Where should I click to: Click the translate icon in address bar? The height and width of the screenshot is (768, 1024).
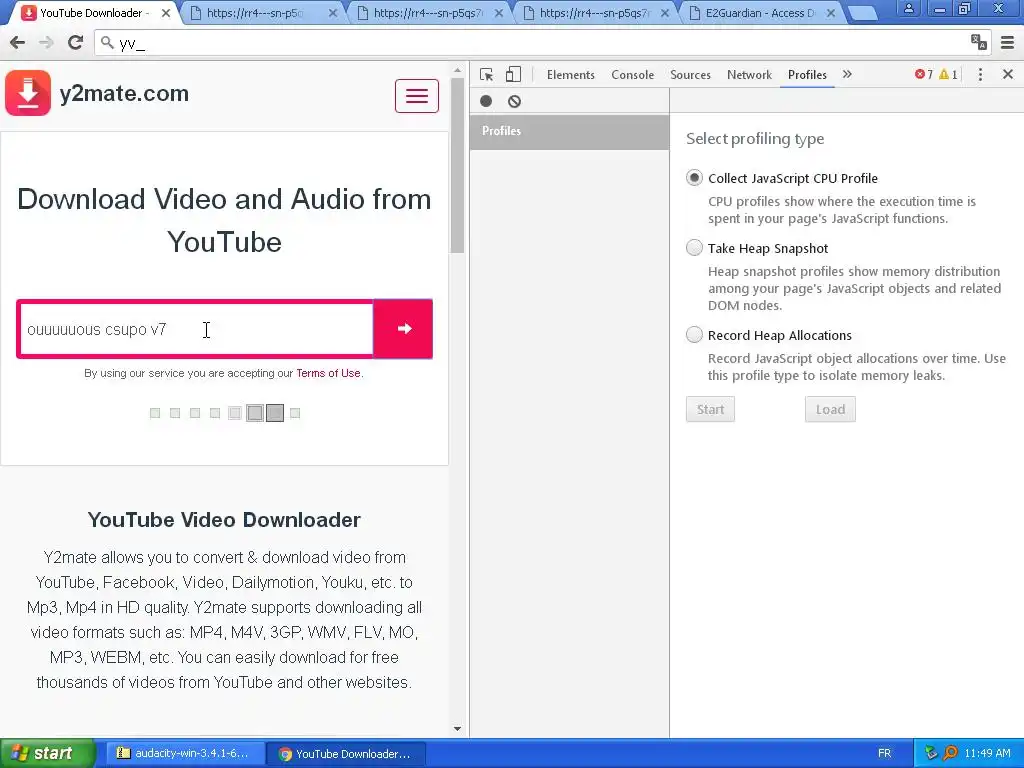978,42
